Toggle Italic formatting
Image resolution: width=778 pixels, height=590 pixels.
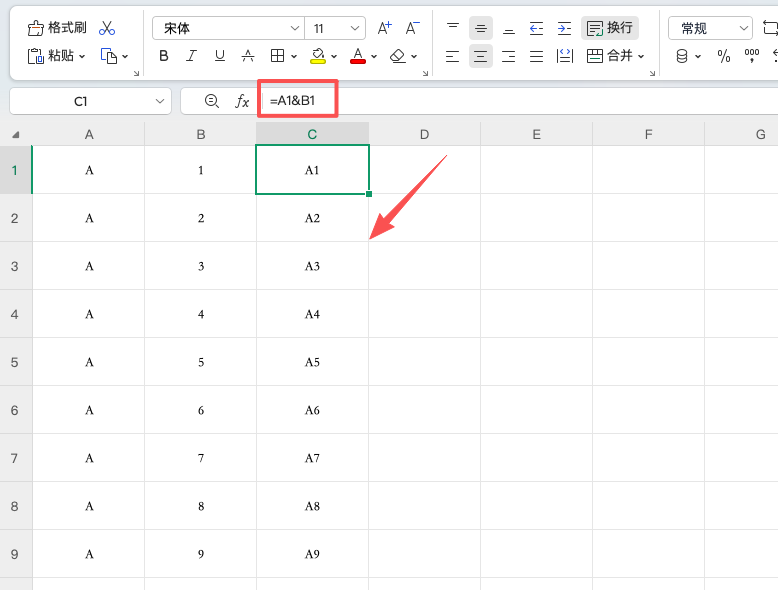coord(192,56)
